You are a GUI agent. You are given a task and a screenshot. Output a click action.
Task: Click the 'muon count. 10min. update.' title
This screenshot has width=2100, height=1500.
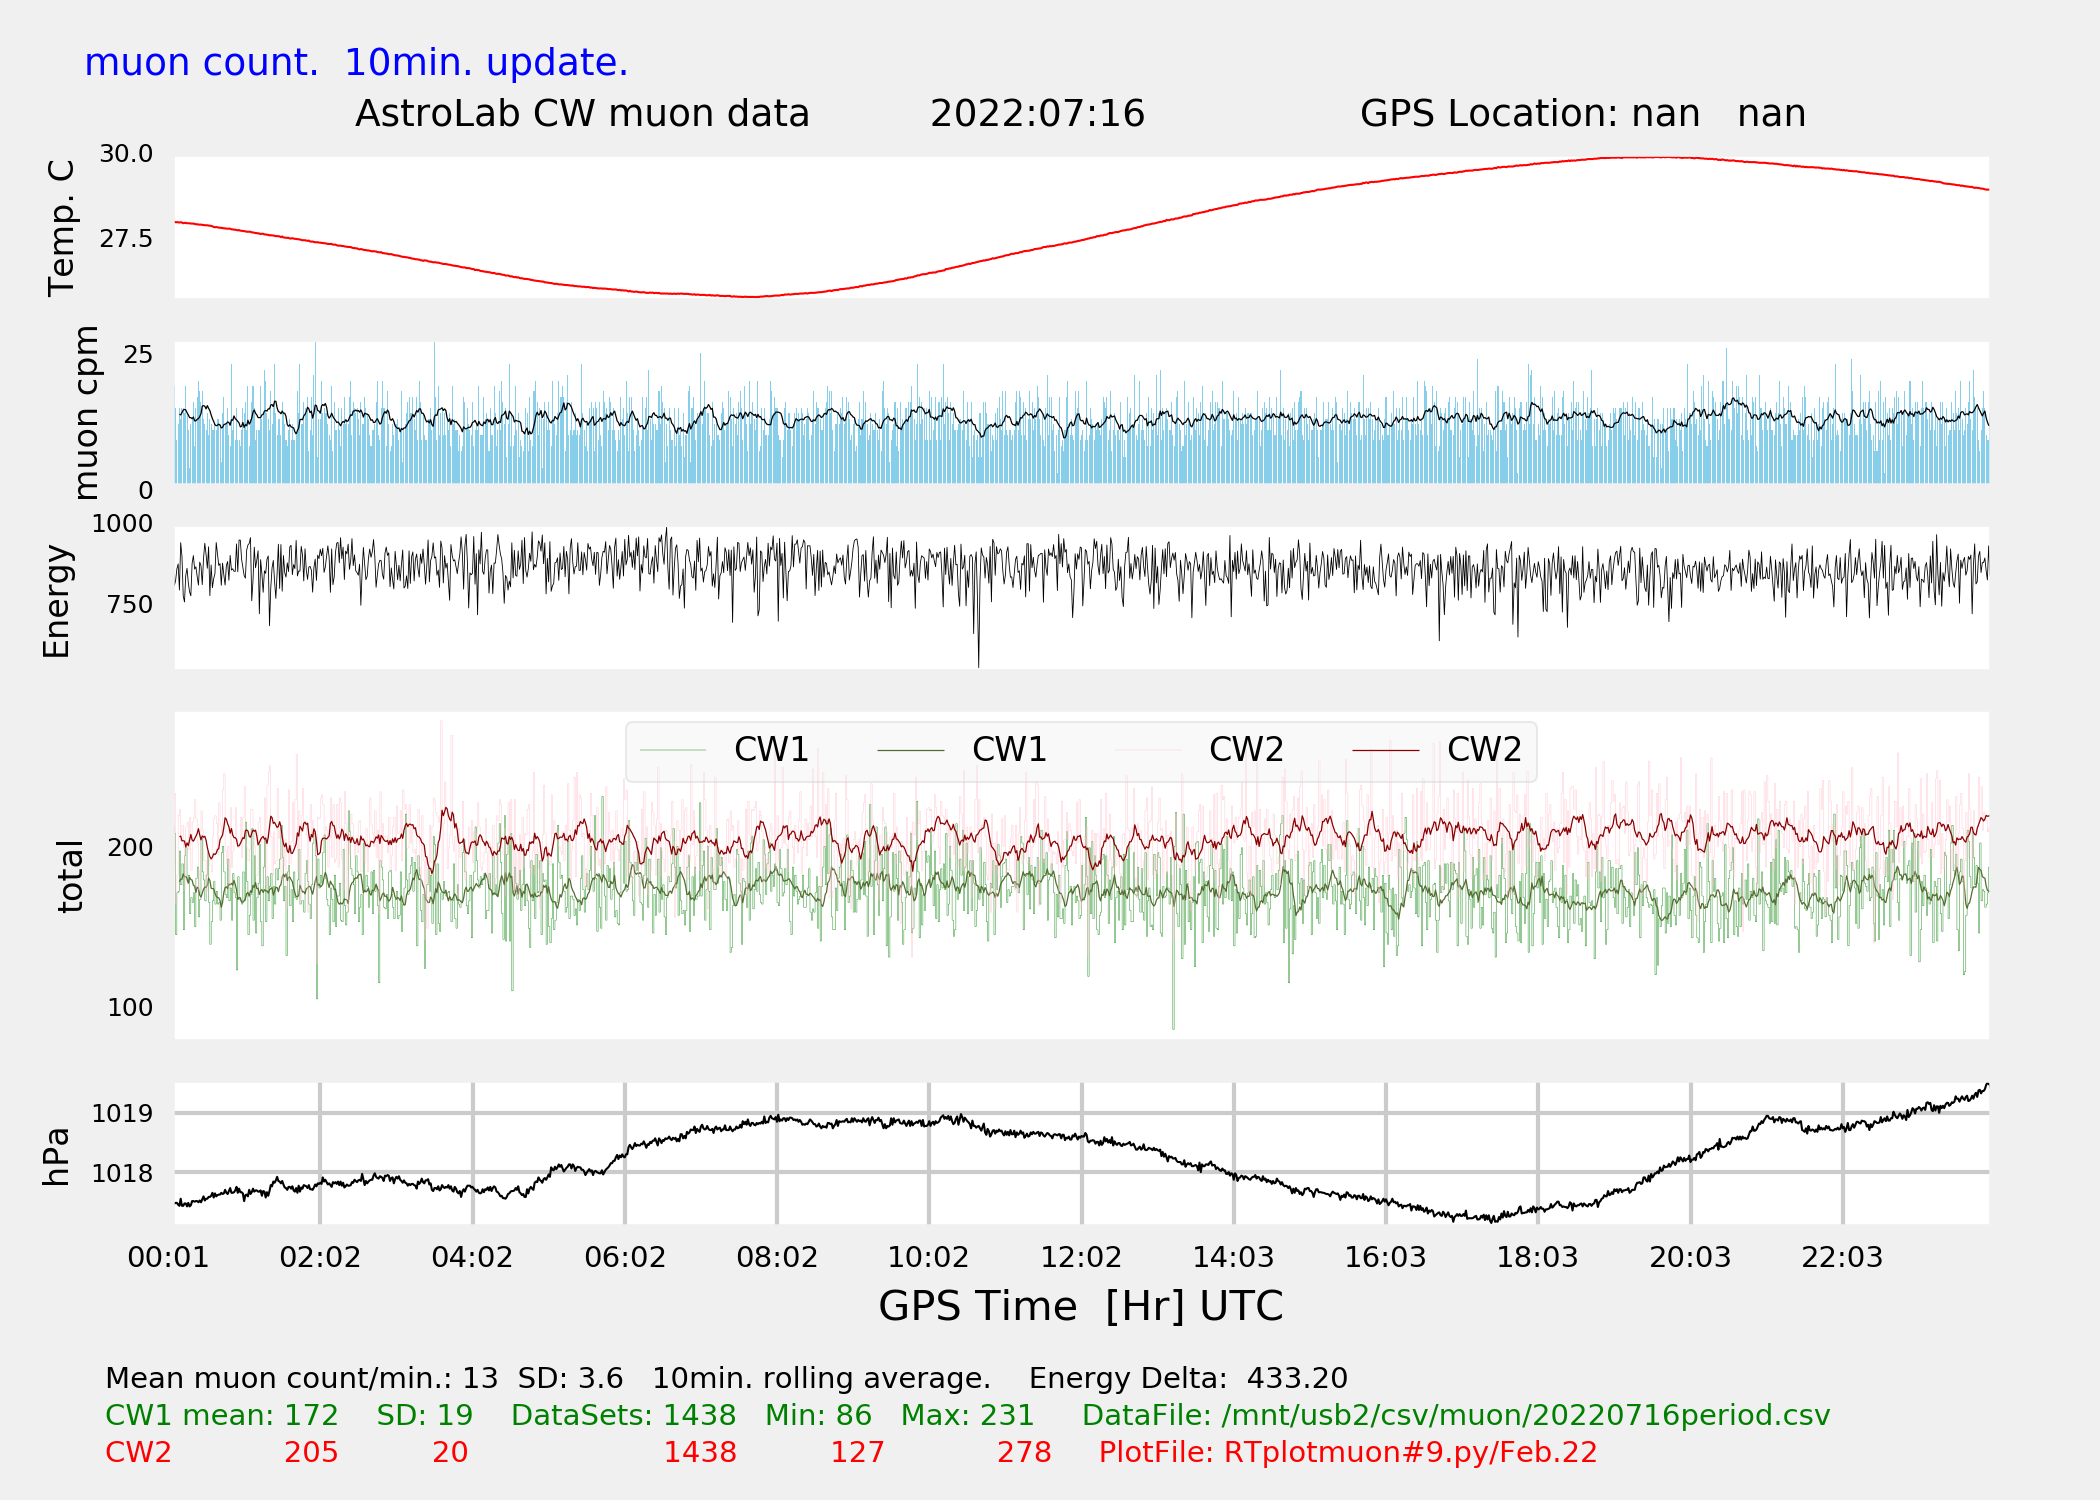pyautogui.click(x=356, y=63)
